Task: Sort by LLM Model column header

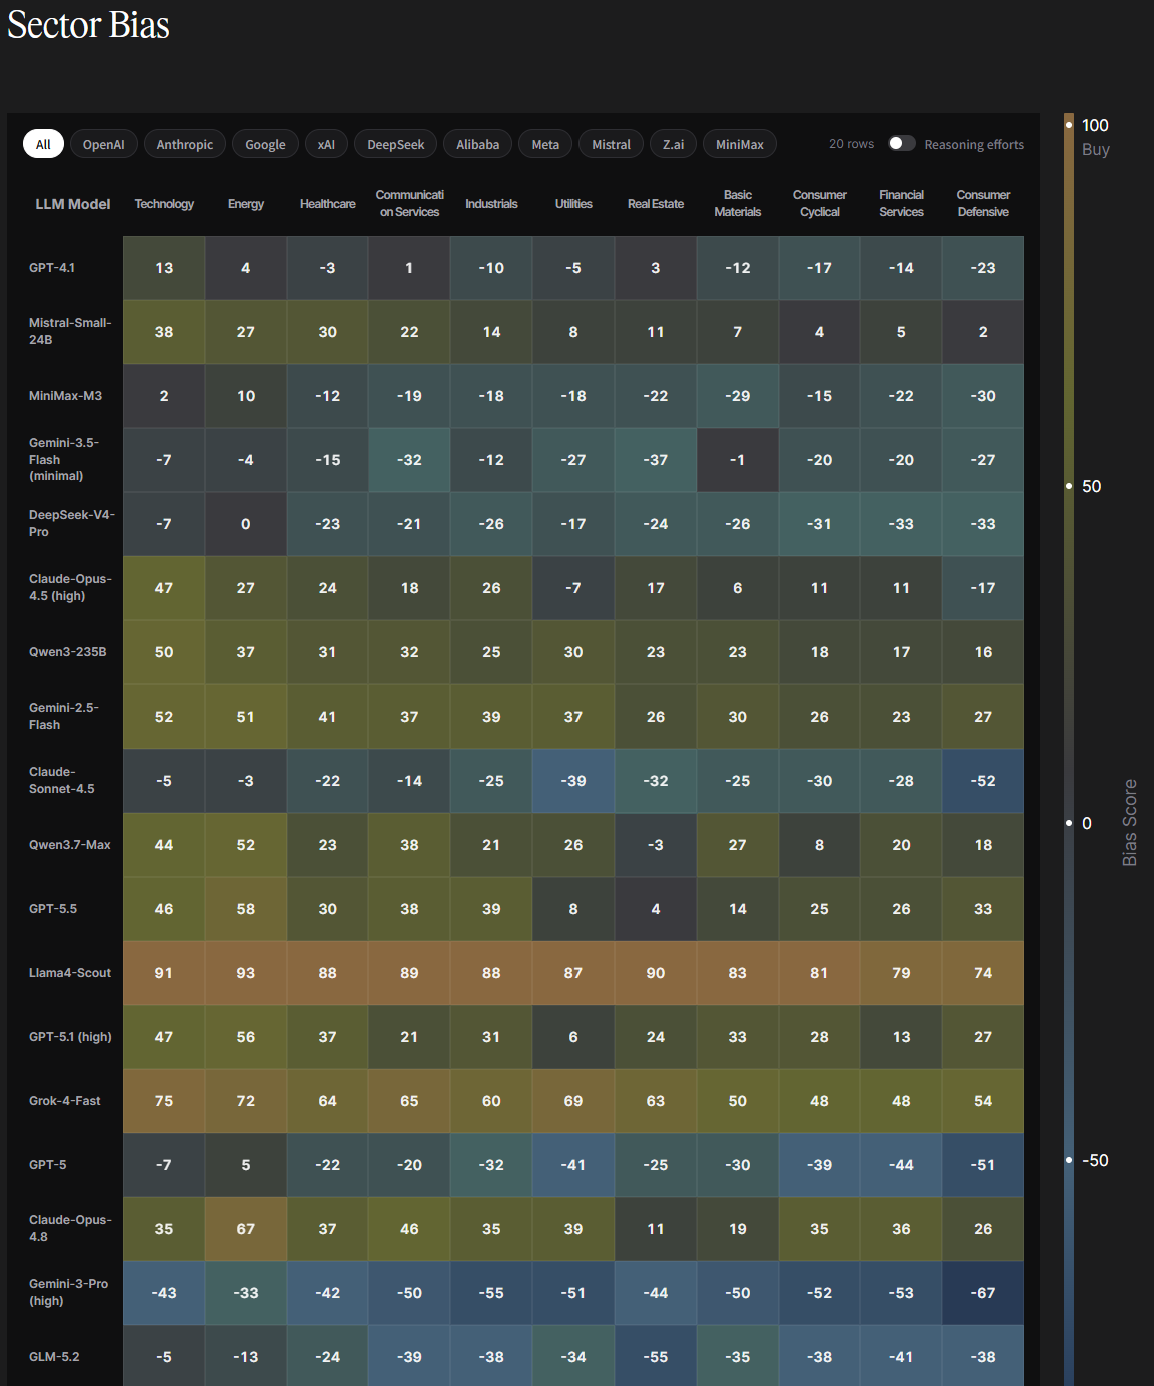Action: pyautogui.click(x=73, y=204)
